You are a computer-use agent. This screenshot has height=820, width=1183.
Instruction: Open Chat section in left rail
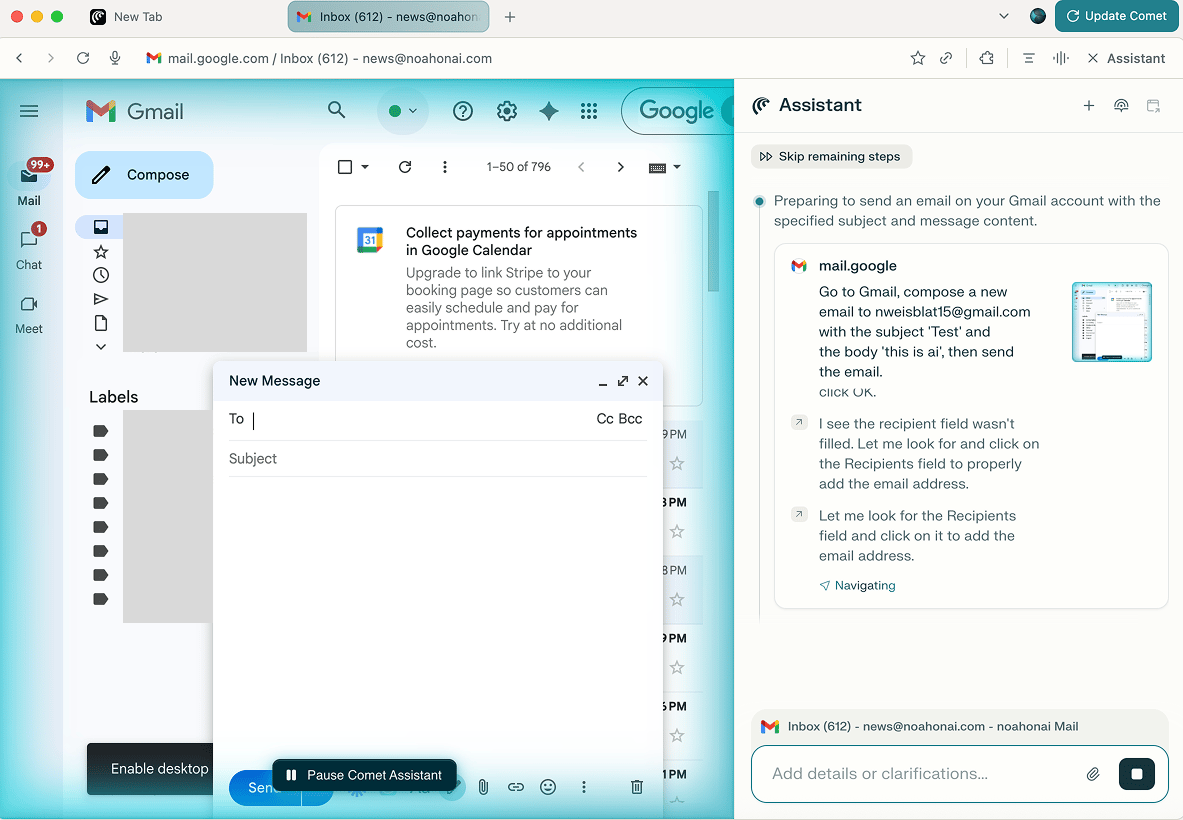[x=29, y=247]
